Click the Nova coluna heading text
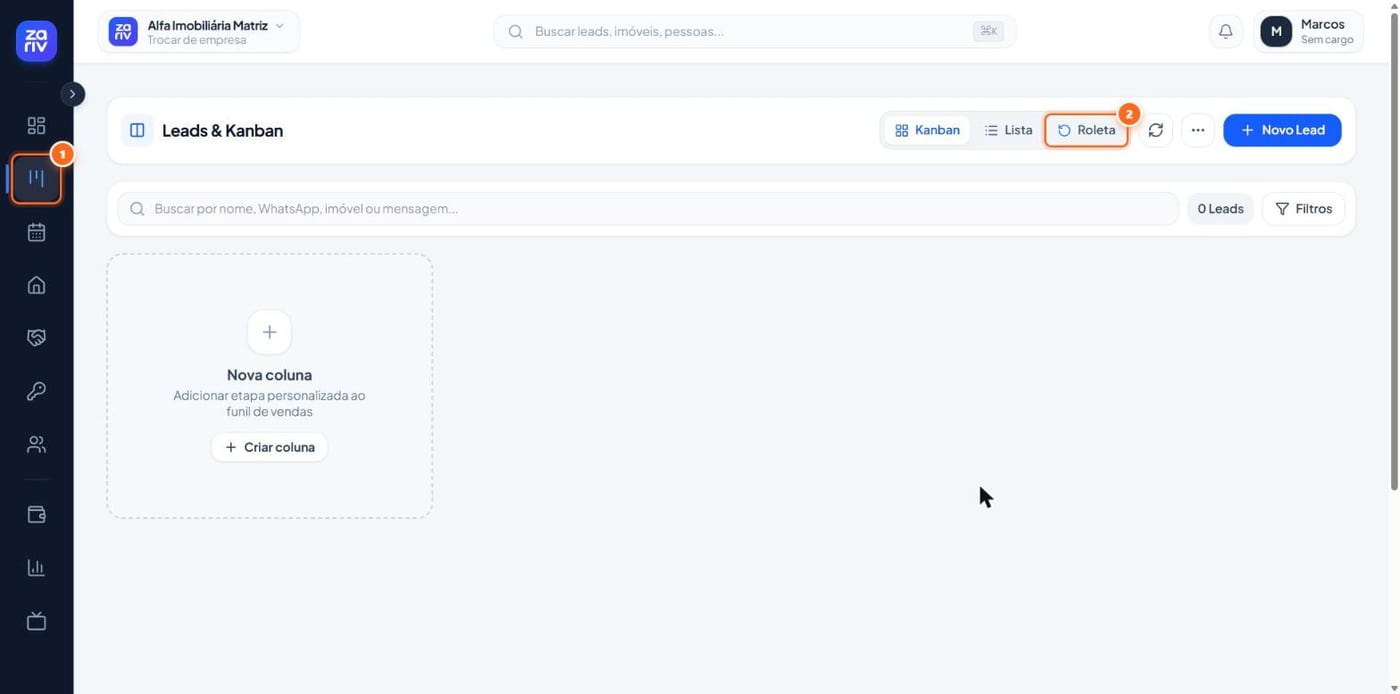This screenshot has width=1400, height=694. tap(269, 375)
